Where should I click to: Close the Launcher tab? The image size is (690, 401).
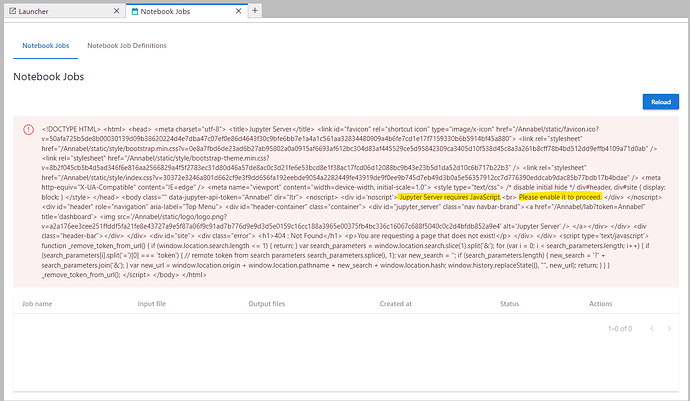tap(117, 11)
